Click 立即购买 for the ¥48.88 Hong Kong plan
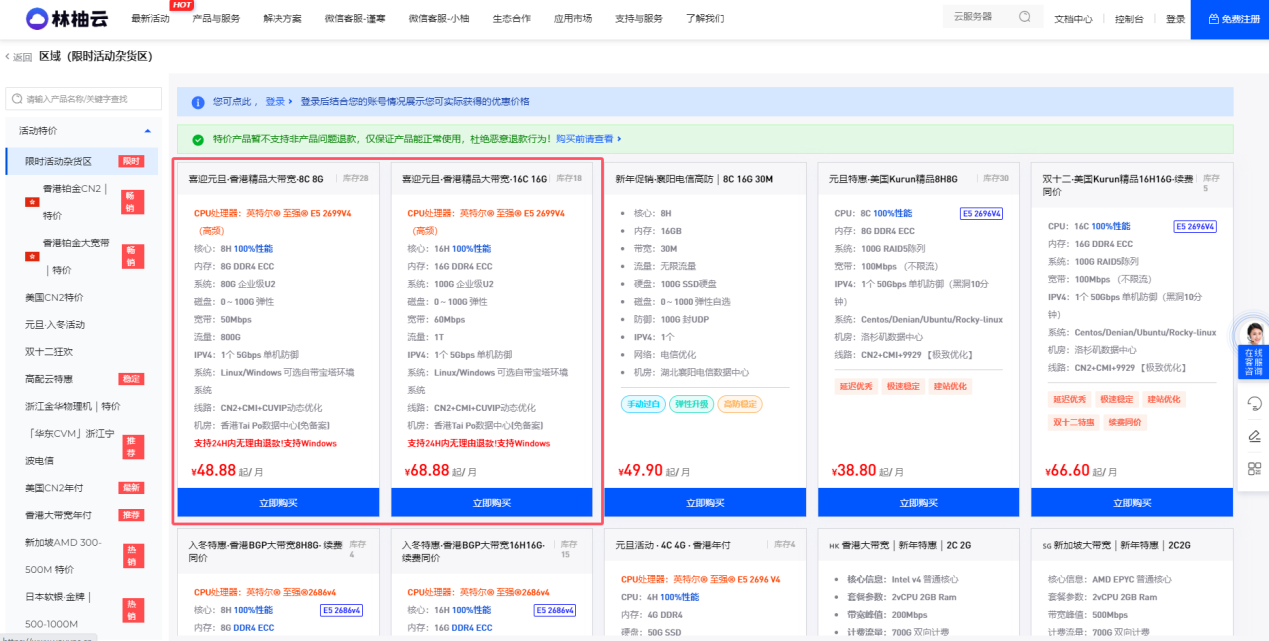The height and width of the screenshot is (641, 1269). click(278, 503)
